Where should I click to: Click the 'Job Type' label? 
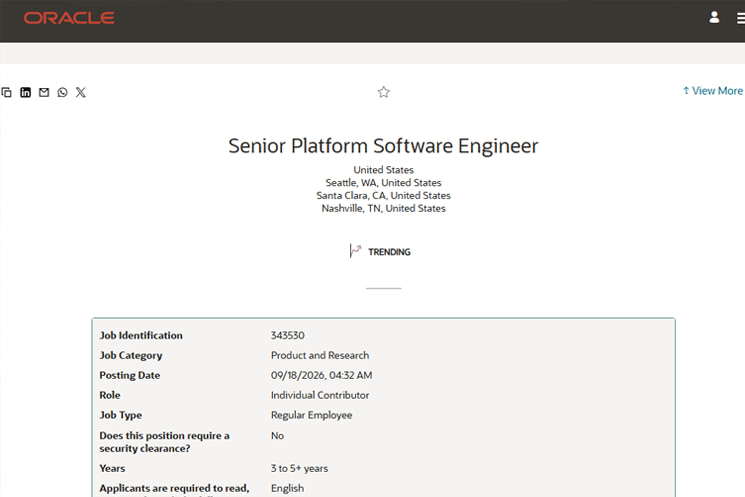121,415
